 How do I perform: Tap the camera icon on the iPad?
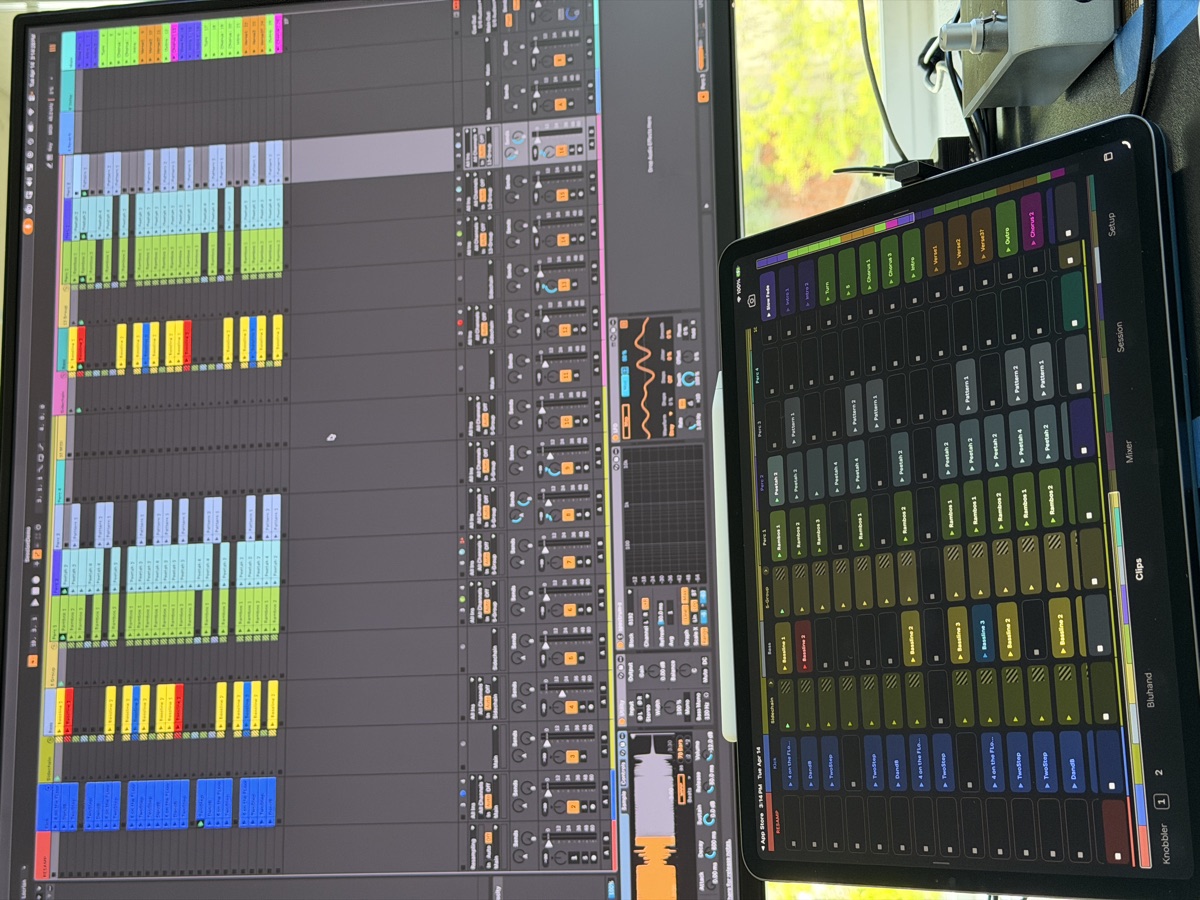tap(752, 301)
